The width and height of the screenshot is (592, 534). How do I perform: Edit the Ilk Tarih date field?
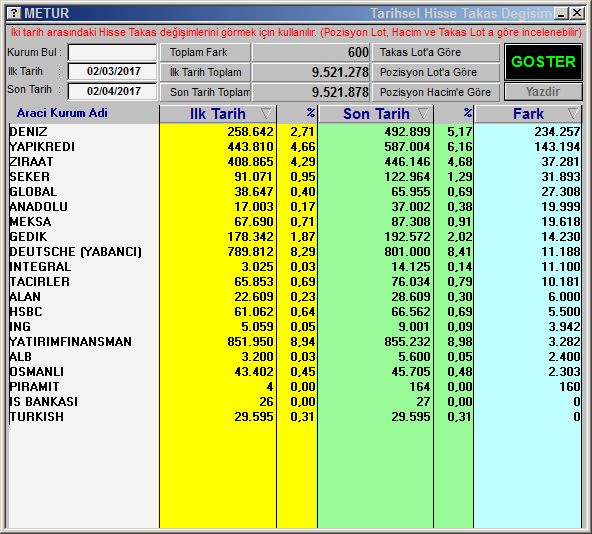click(112, 71)
